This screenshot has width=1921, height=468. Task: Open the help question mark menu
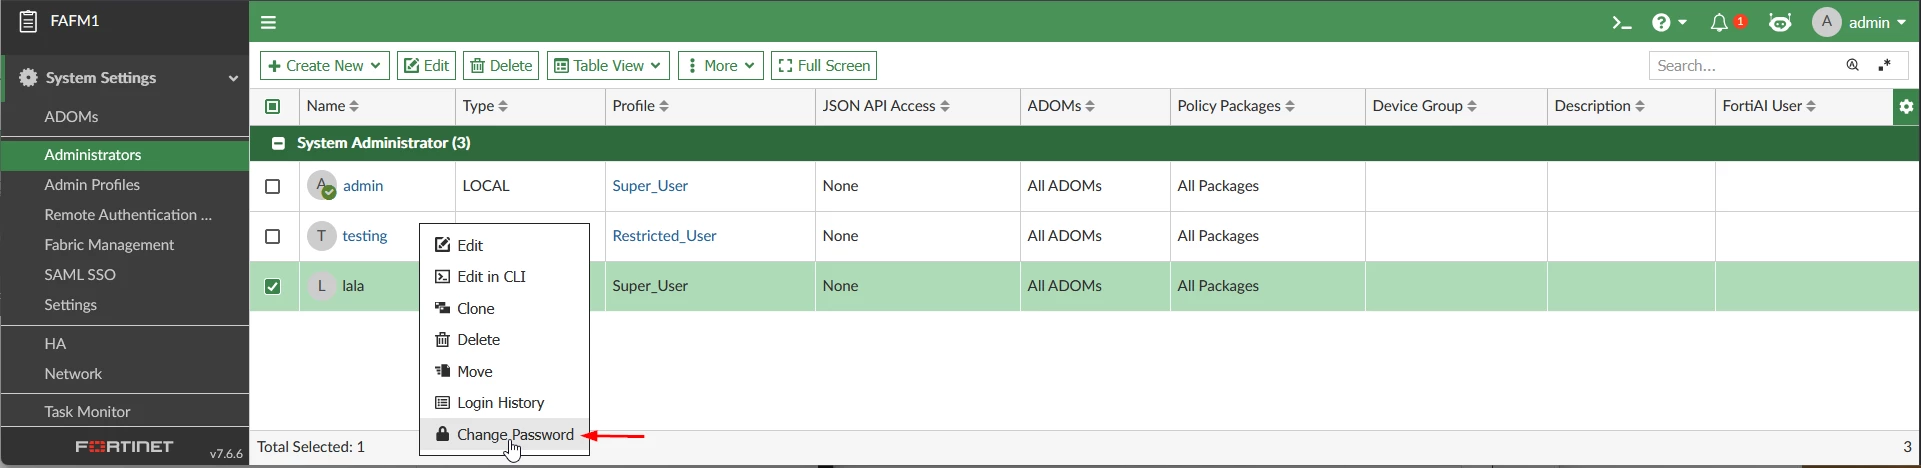1669,23
